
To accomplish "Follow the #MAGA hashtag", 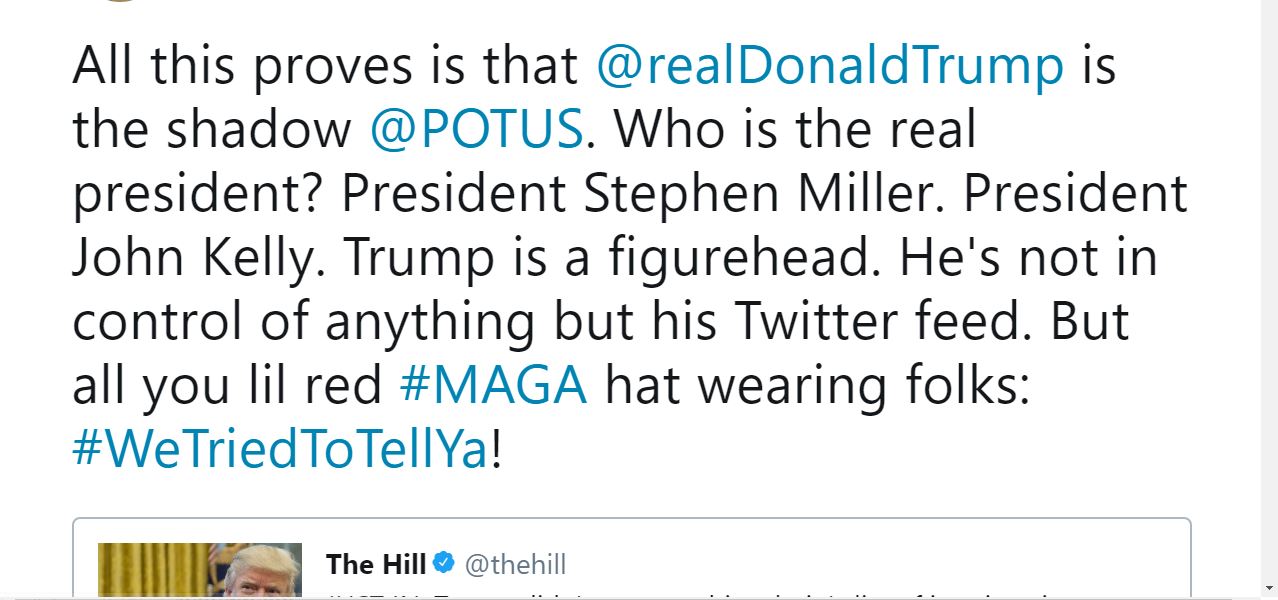I will [x=493, y=386].
